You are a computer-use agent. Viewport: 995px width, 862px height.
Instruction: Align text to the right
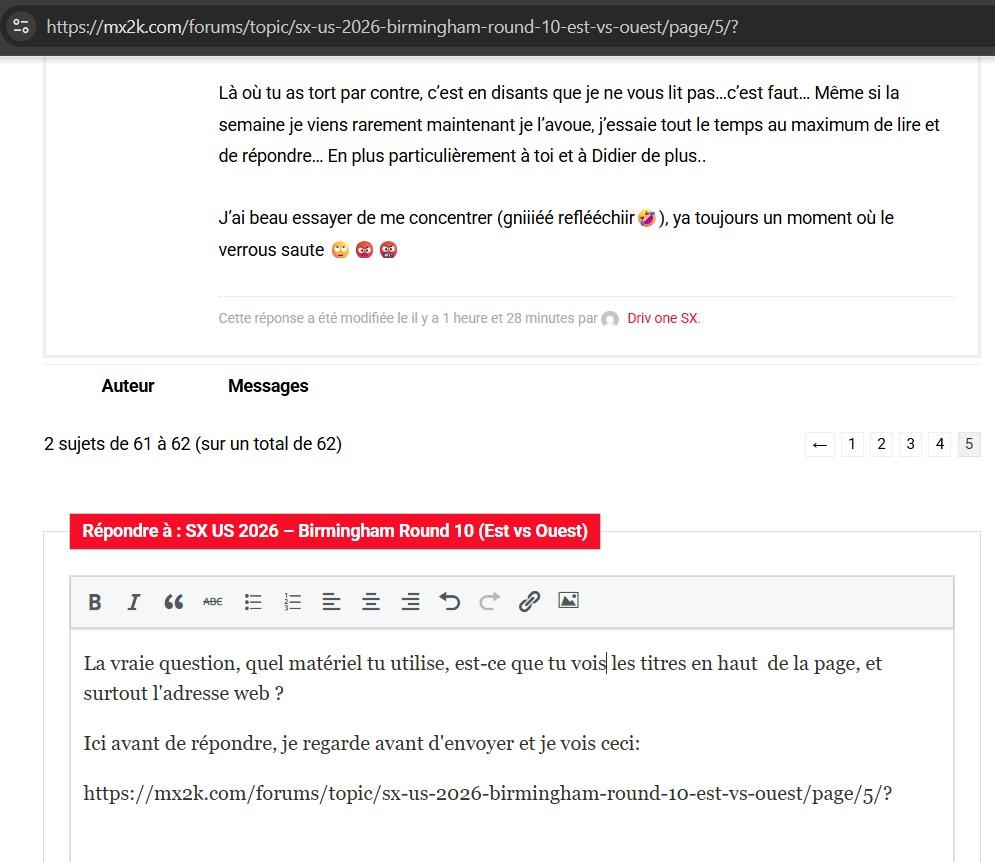pos(410,602)
